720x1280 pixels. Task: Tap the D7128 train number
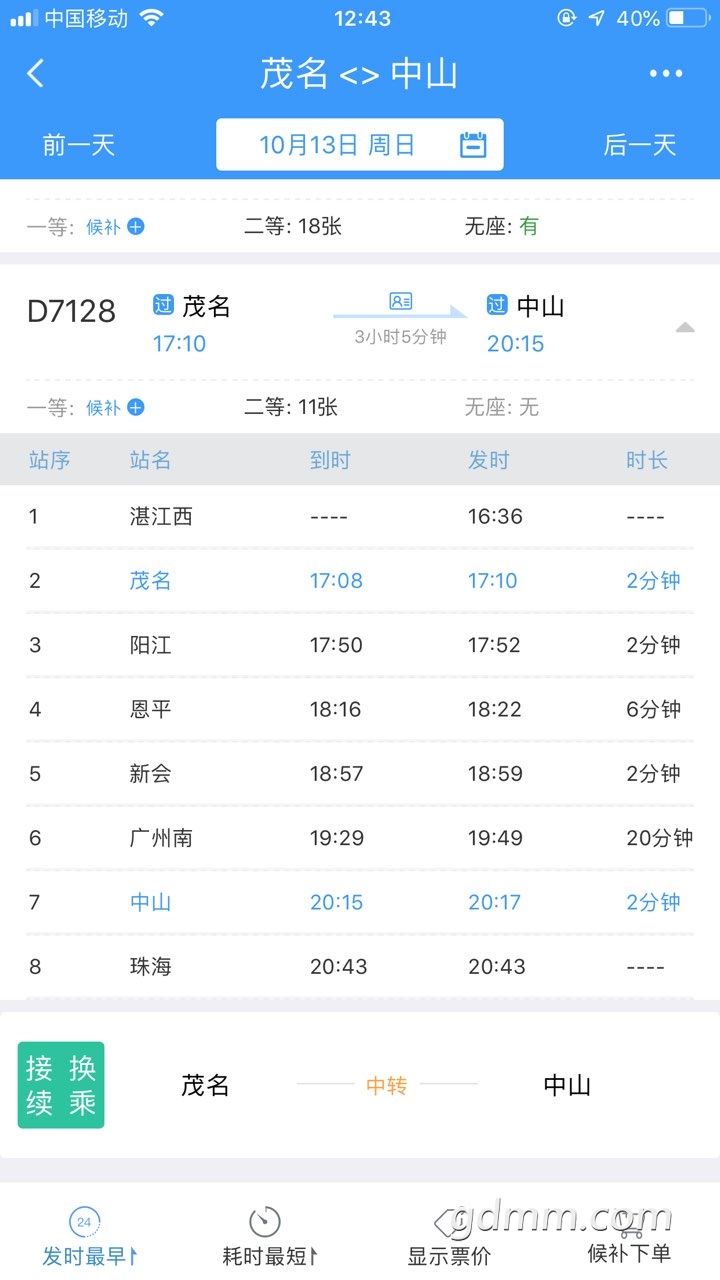71,311
